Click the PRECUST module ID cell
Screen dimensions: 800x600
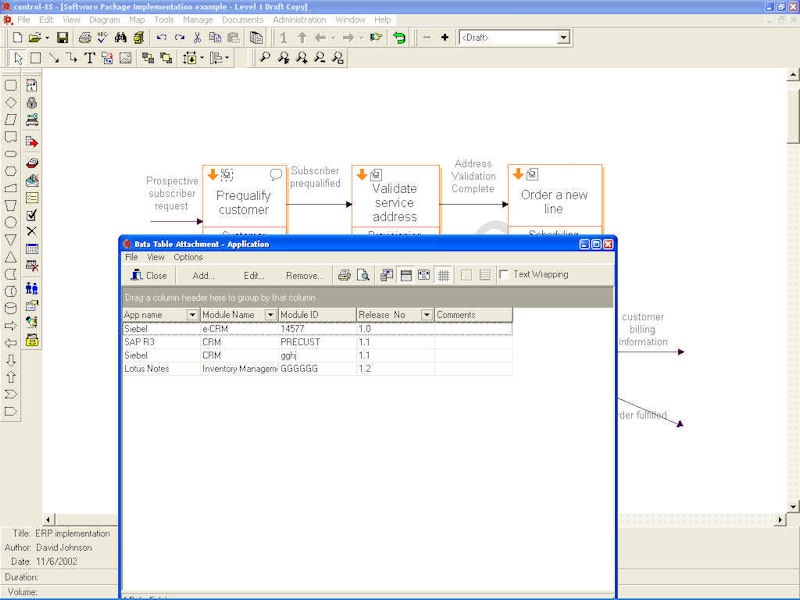[317, 342]
